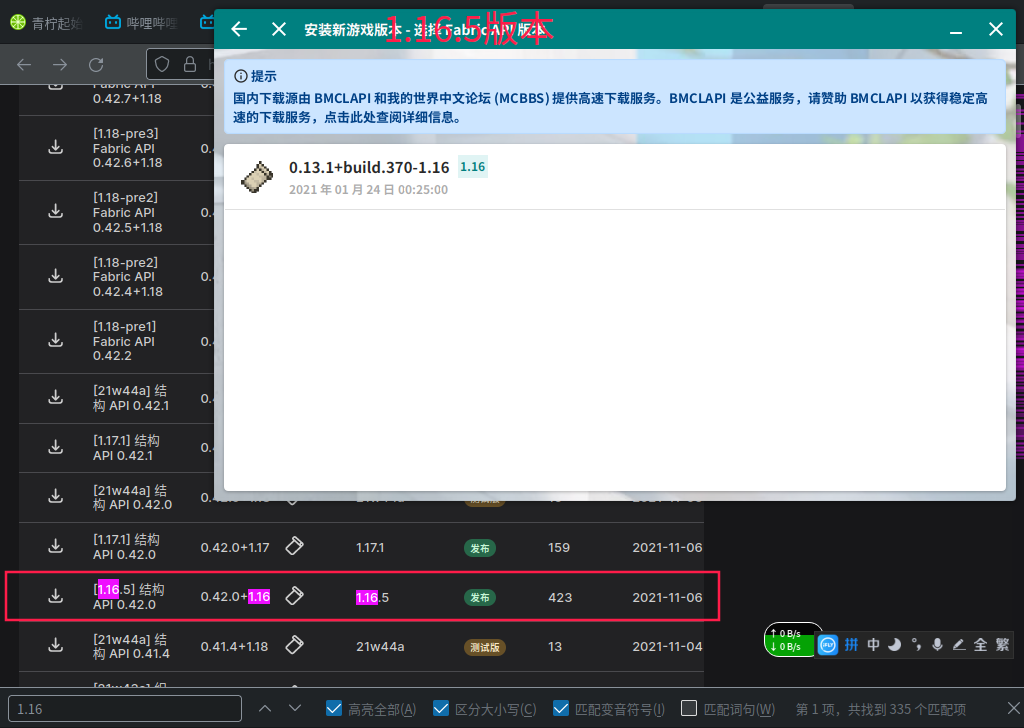Click the 1.16 version tag
The height and width of the screenshot is (728, 1024).
tap(472, 167)
